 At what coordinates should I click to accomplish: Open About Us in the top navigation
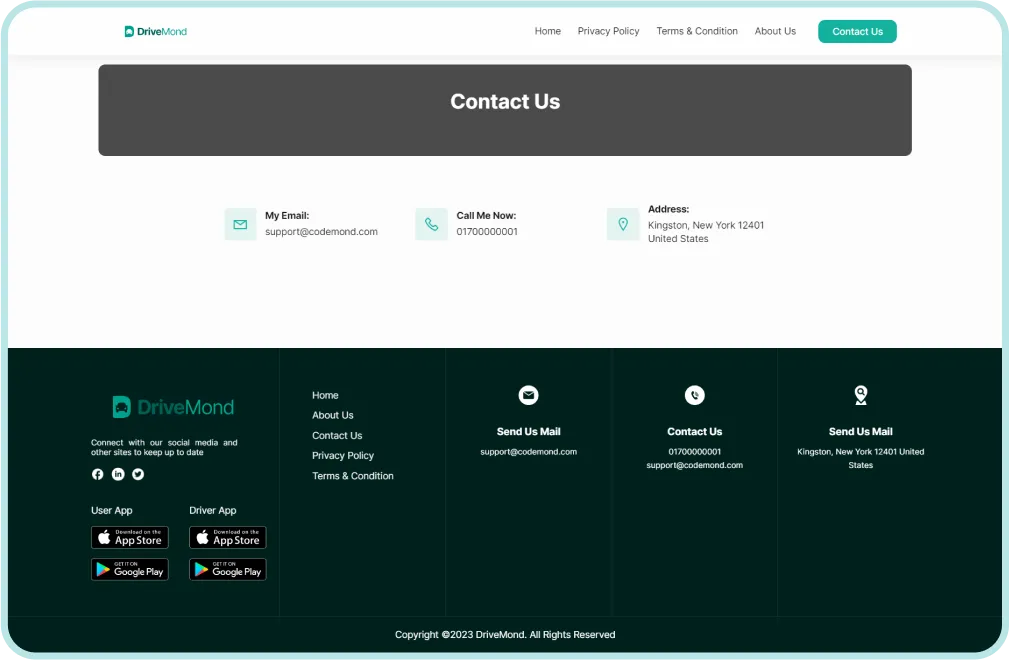click(775, 31)
